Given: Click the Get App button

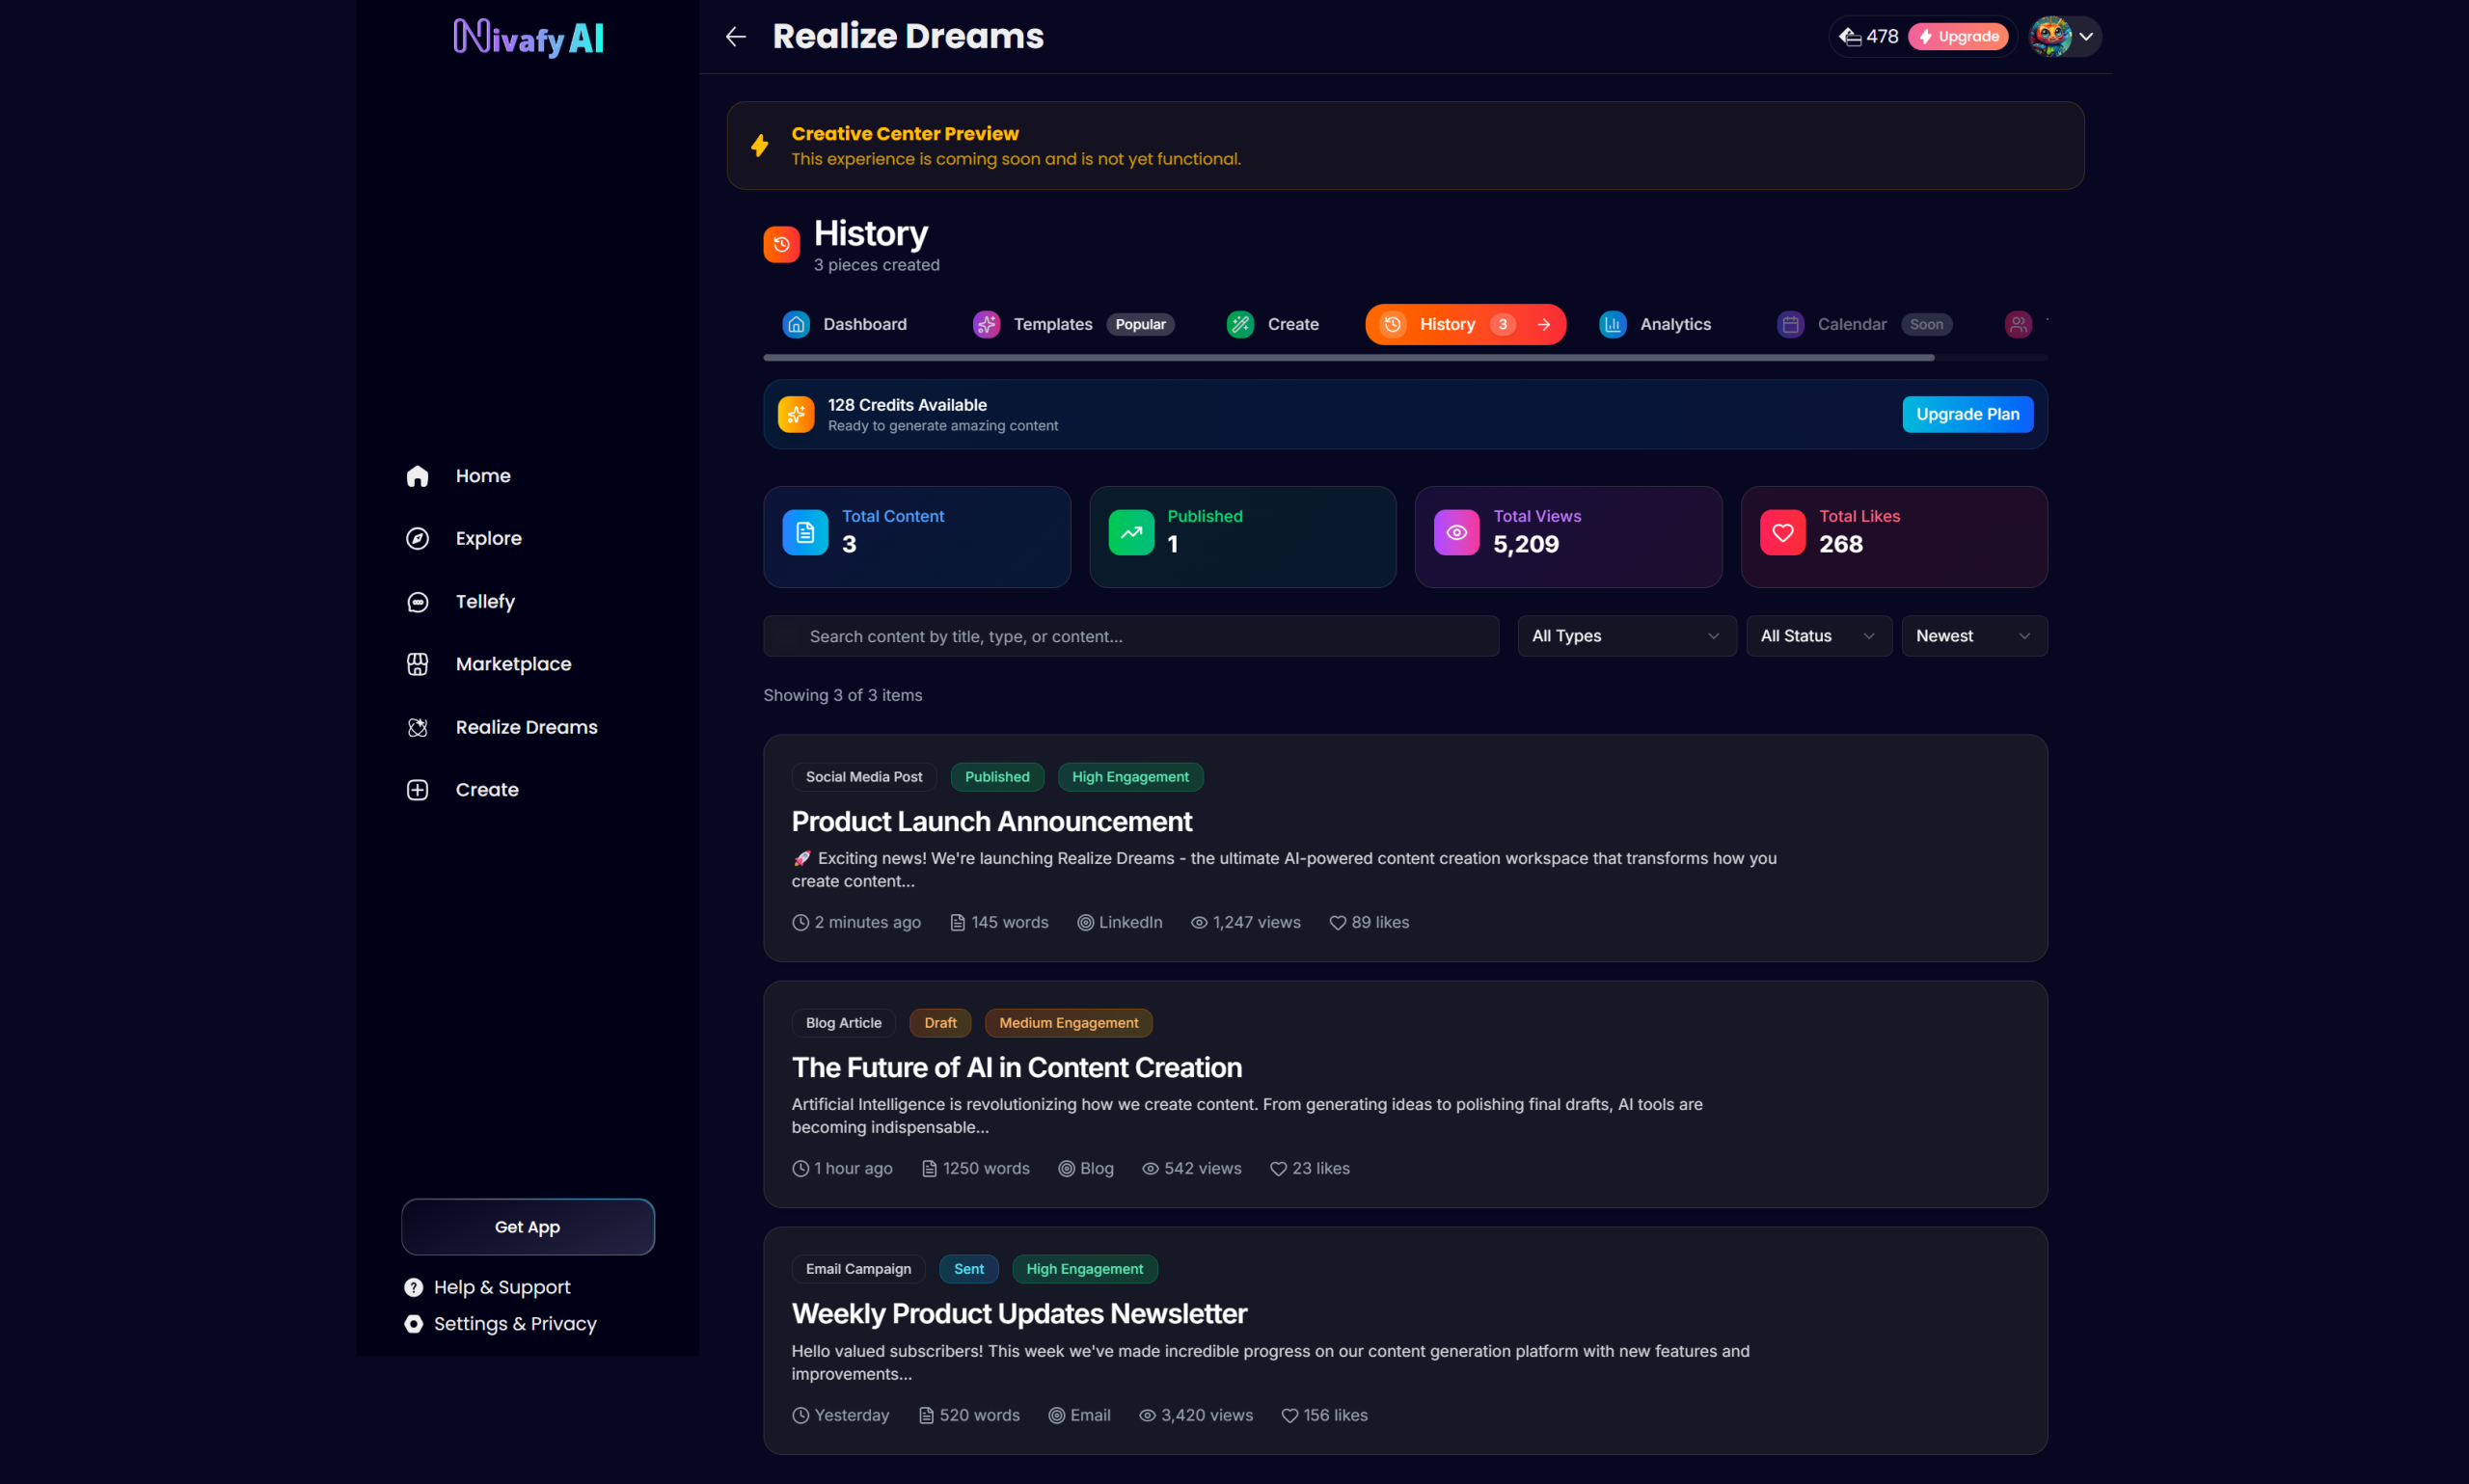Looking at the screenshot, I should tap(527, 1226).
